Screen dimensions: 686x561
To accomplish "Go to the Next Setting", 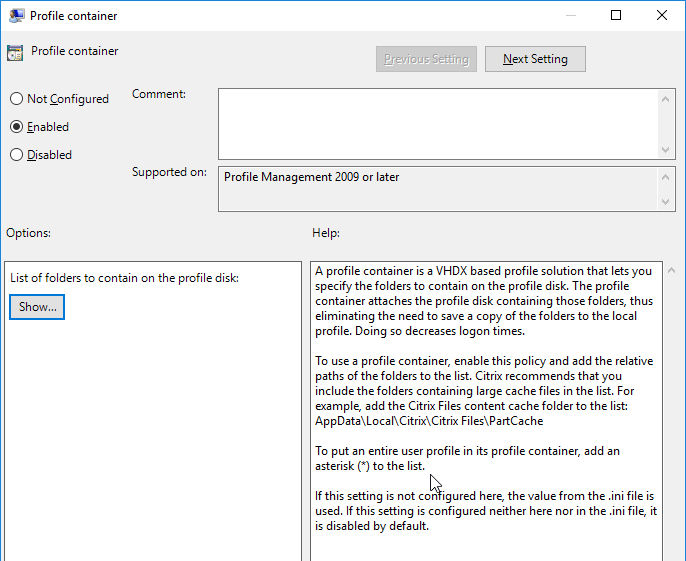I will (535, 59).
